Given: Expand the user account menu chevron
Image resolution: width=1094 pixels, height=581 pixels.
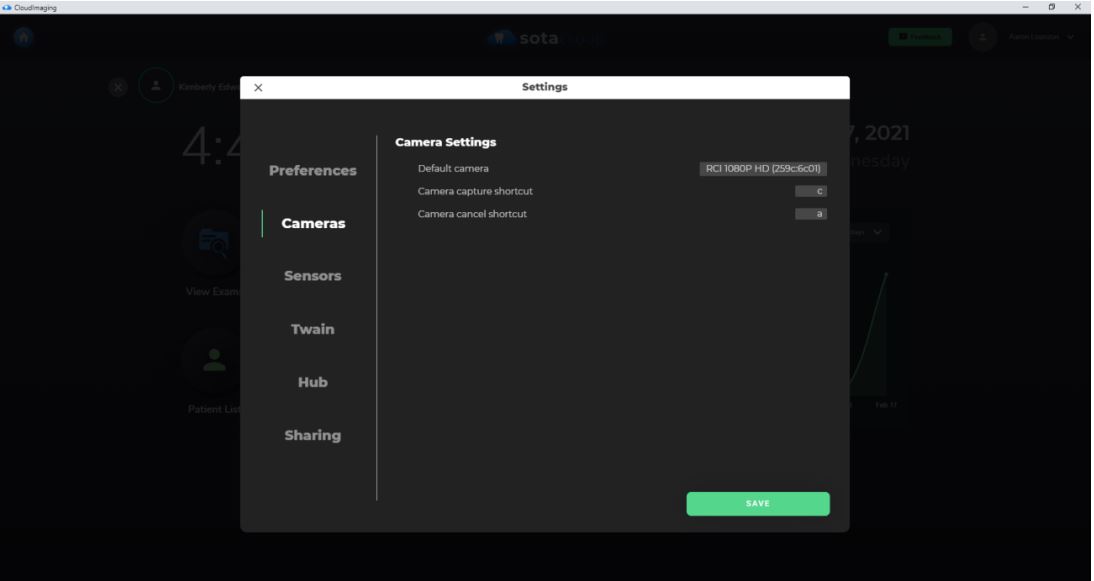Looking at the screenshot, I should 1071,37.
